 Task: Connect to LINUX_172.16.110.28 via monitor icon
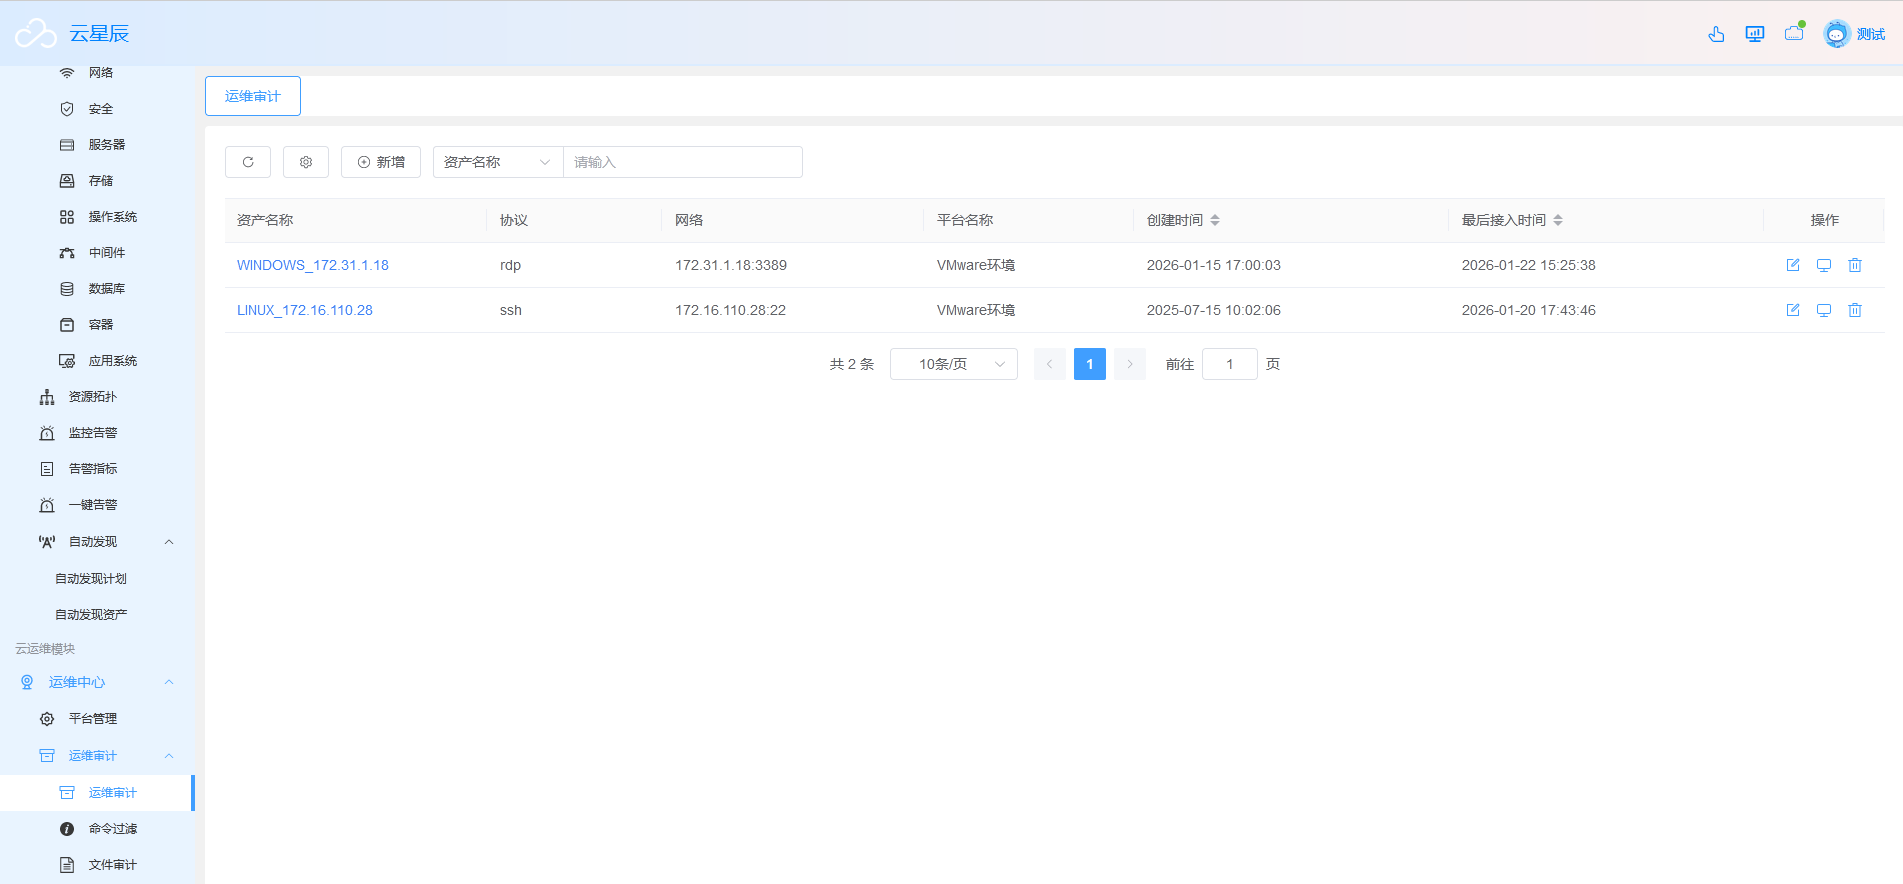coord(1824,310)
